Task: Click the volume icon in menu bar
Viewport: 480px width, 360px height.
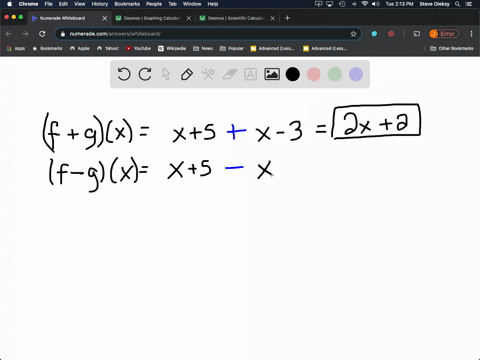Action: (x=376, y=4)
